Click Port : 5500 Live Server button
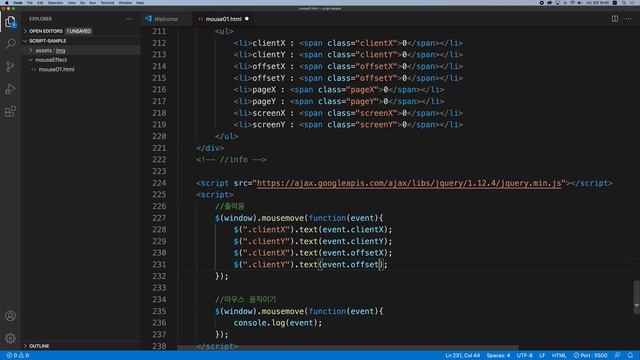The image size is (640, 360). tap(590, 355)
